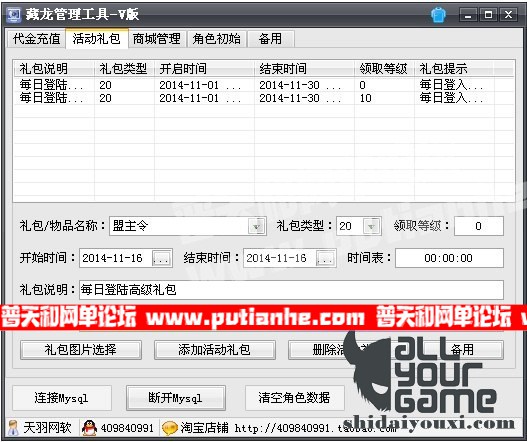Click the app icon in title bar
The image size is (527, 442).
click(x=14, y=14)
